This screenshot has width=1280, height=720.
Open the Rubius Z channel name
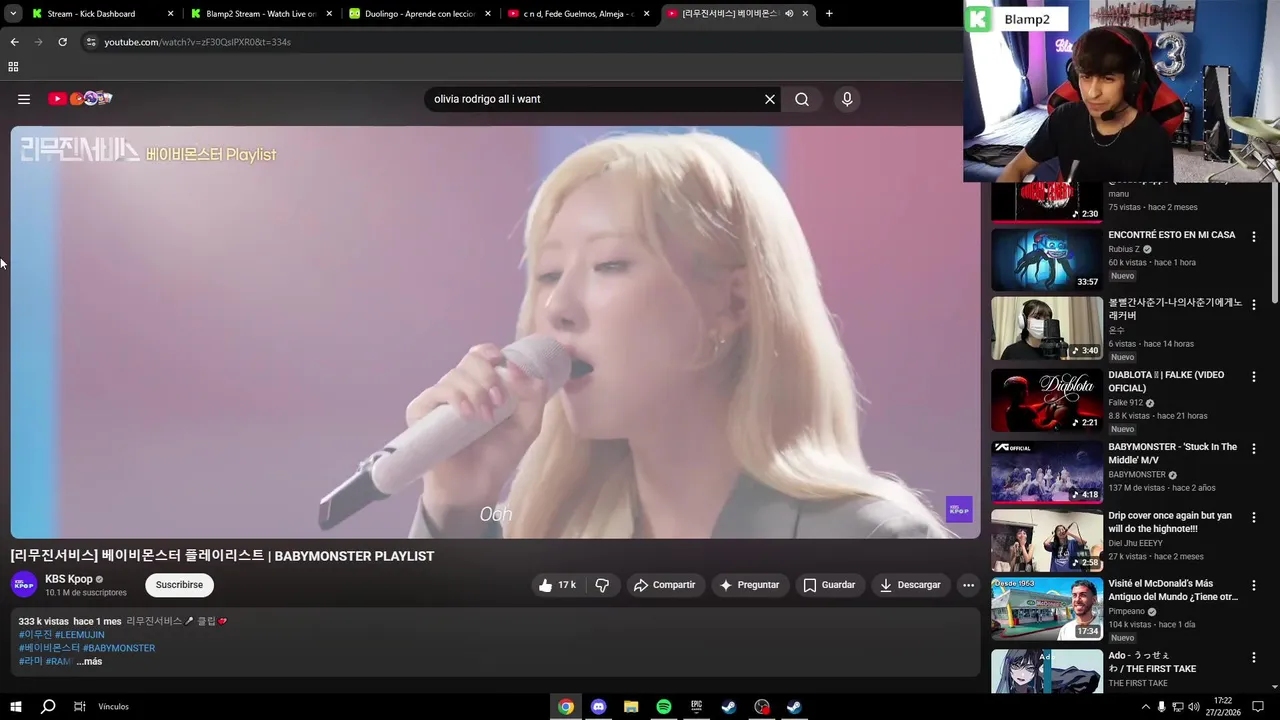point(1124,249)
